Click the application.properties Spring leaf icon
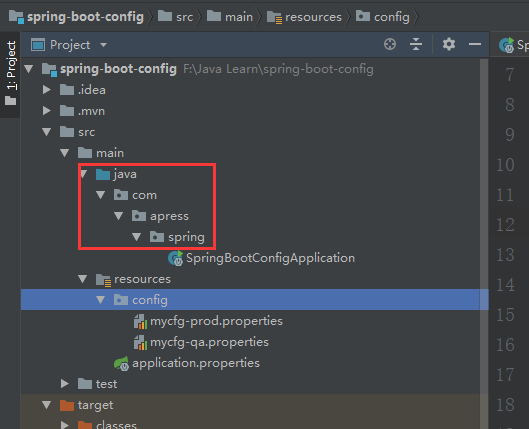This screenshot has width=529, height=429. pyautogui.click(x=121, y=364)
